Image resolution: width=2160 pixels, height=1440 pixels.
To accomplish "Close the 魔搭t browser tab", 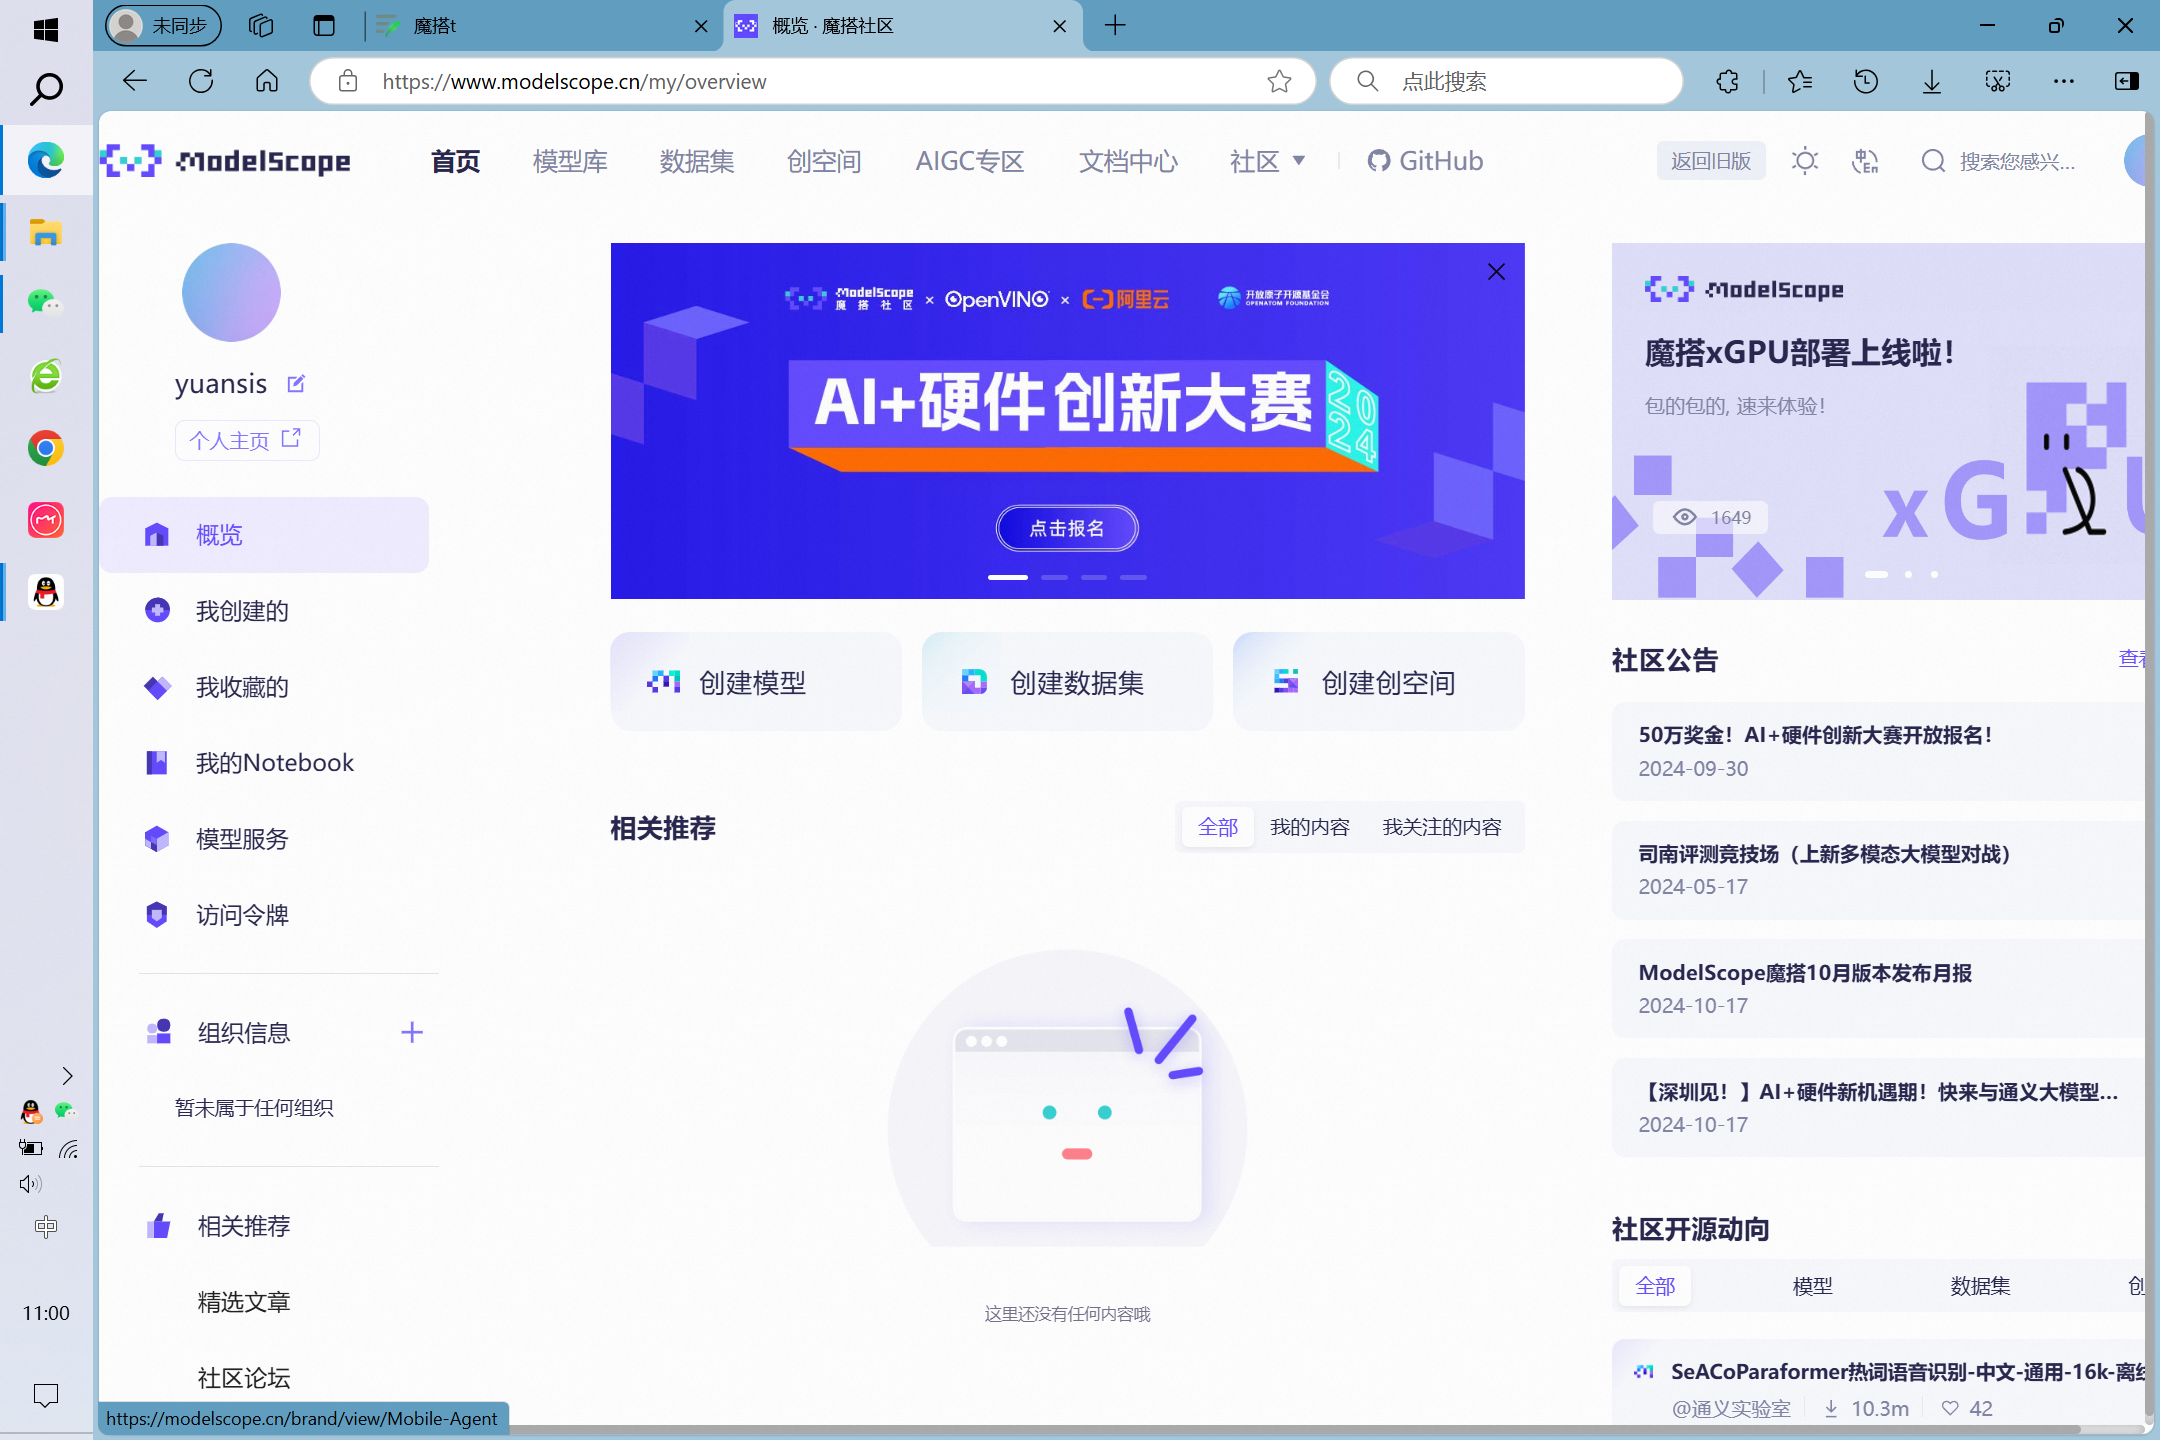I will 701,26.
